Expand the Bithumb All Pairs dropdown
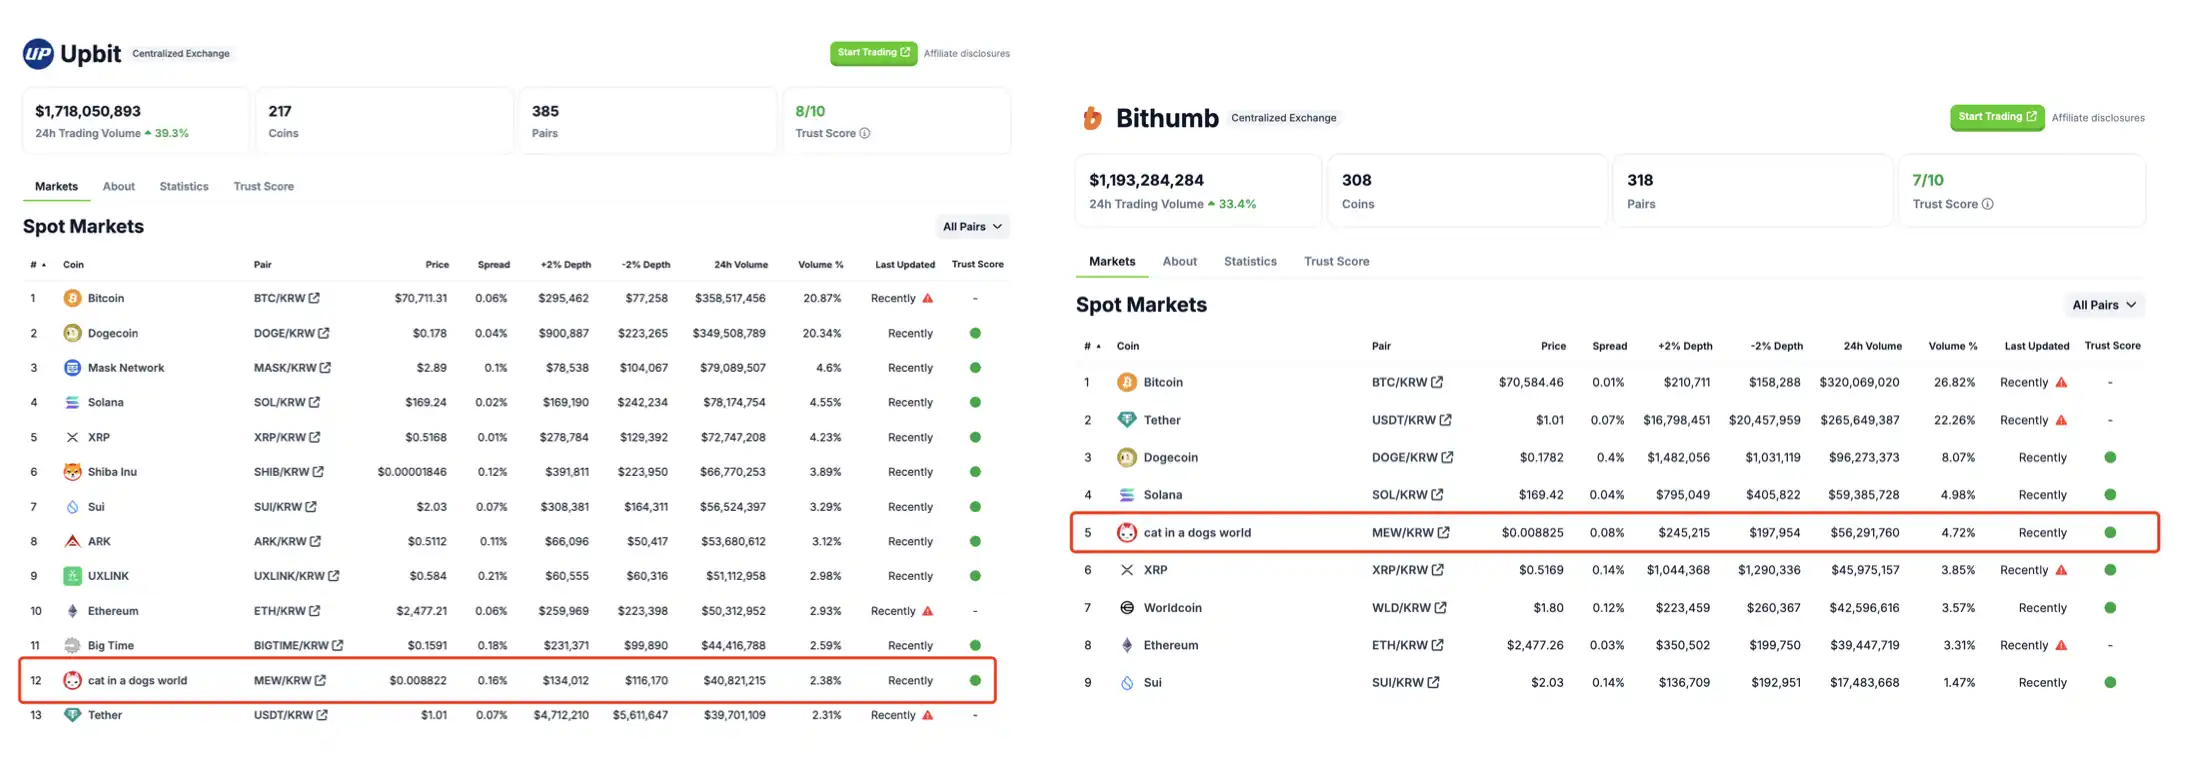 [2104, 305]
